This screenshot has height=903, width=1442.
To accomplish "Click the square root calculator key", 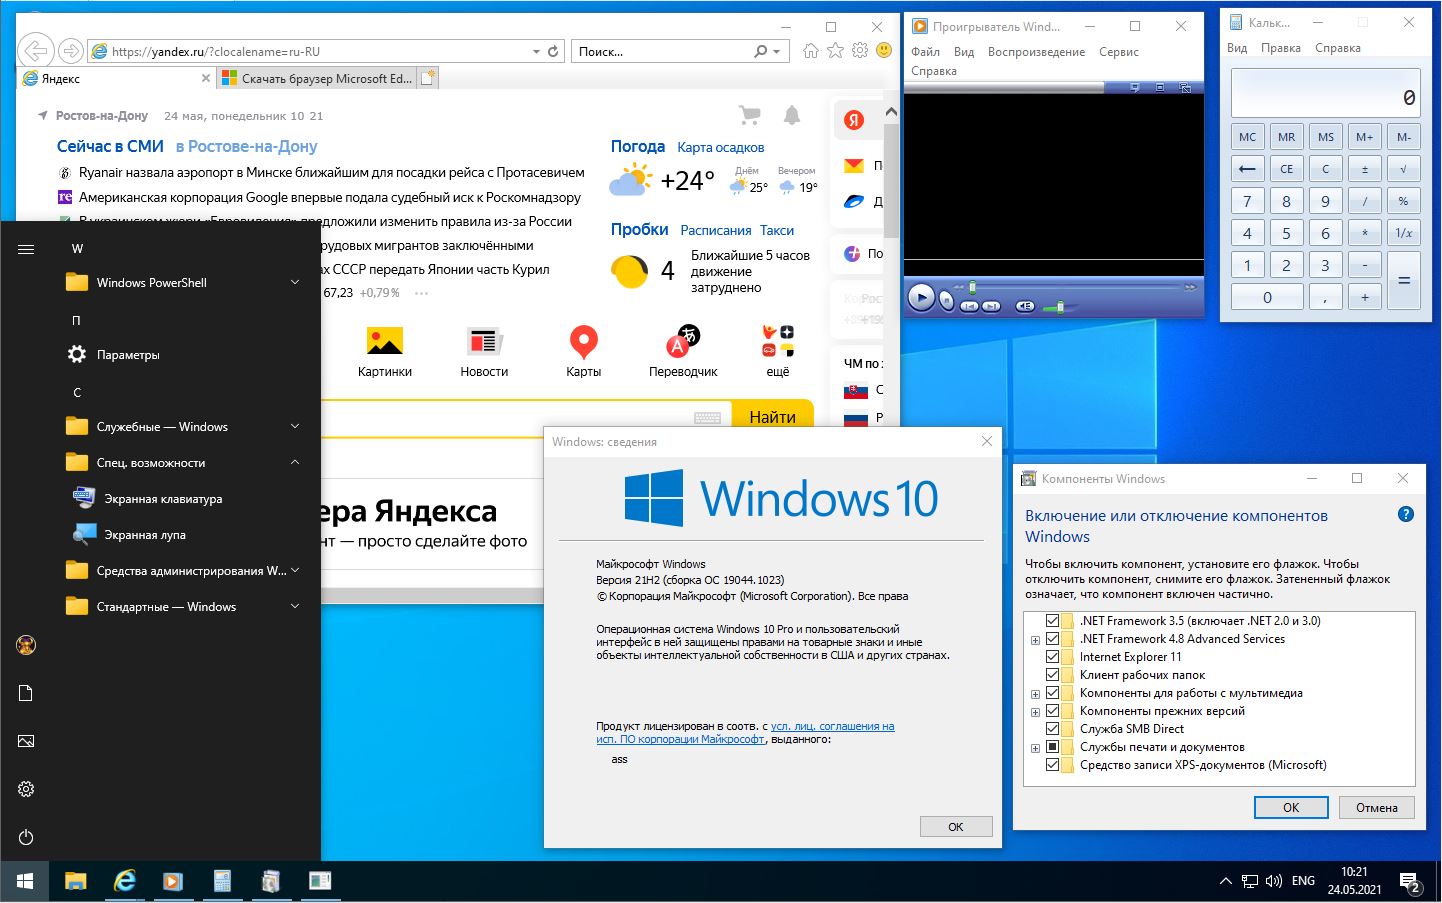I will [x=1403, y=169].
